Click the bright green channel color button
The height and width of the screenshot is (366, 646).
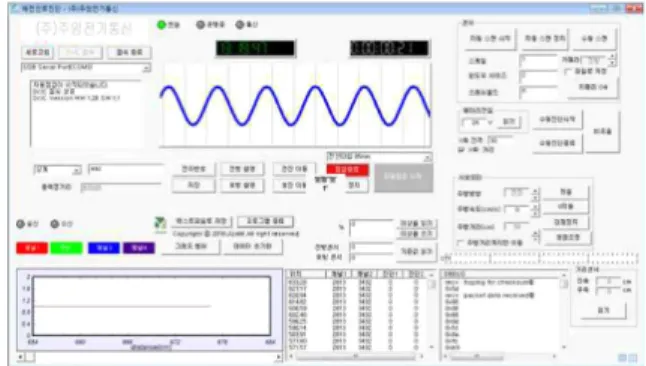click(66, 248)
